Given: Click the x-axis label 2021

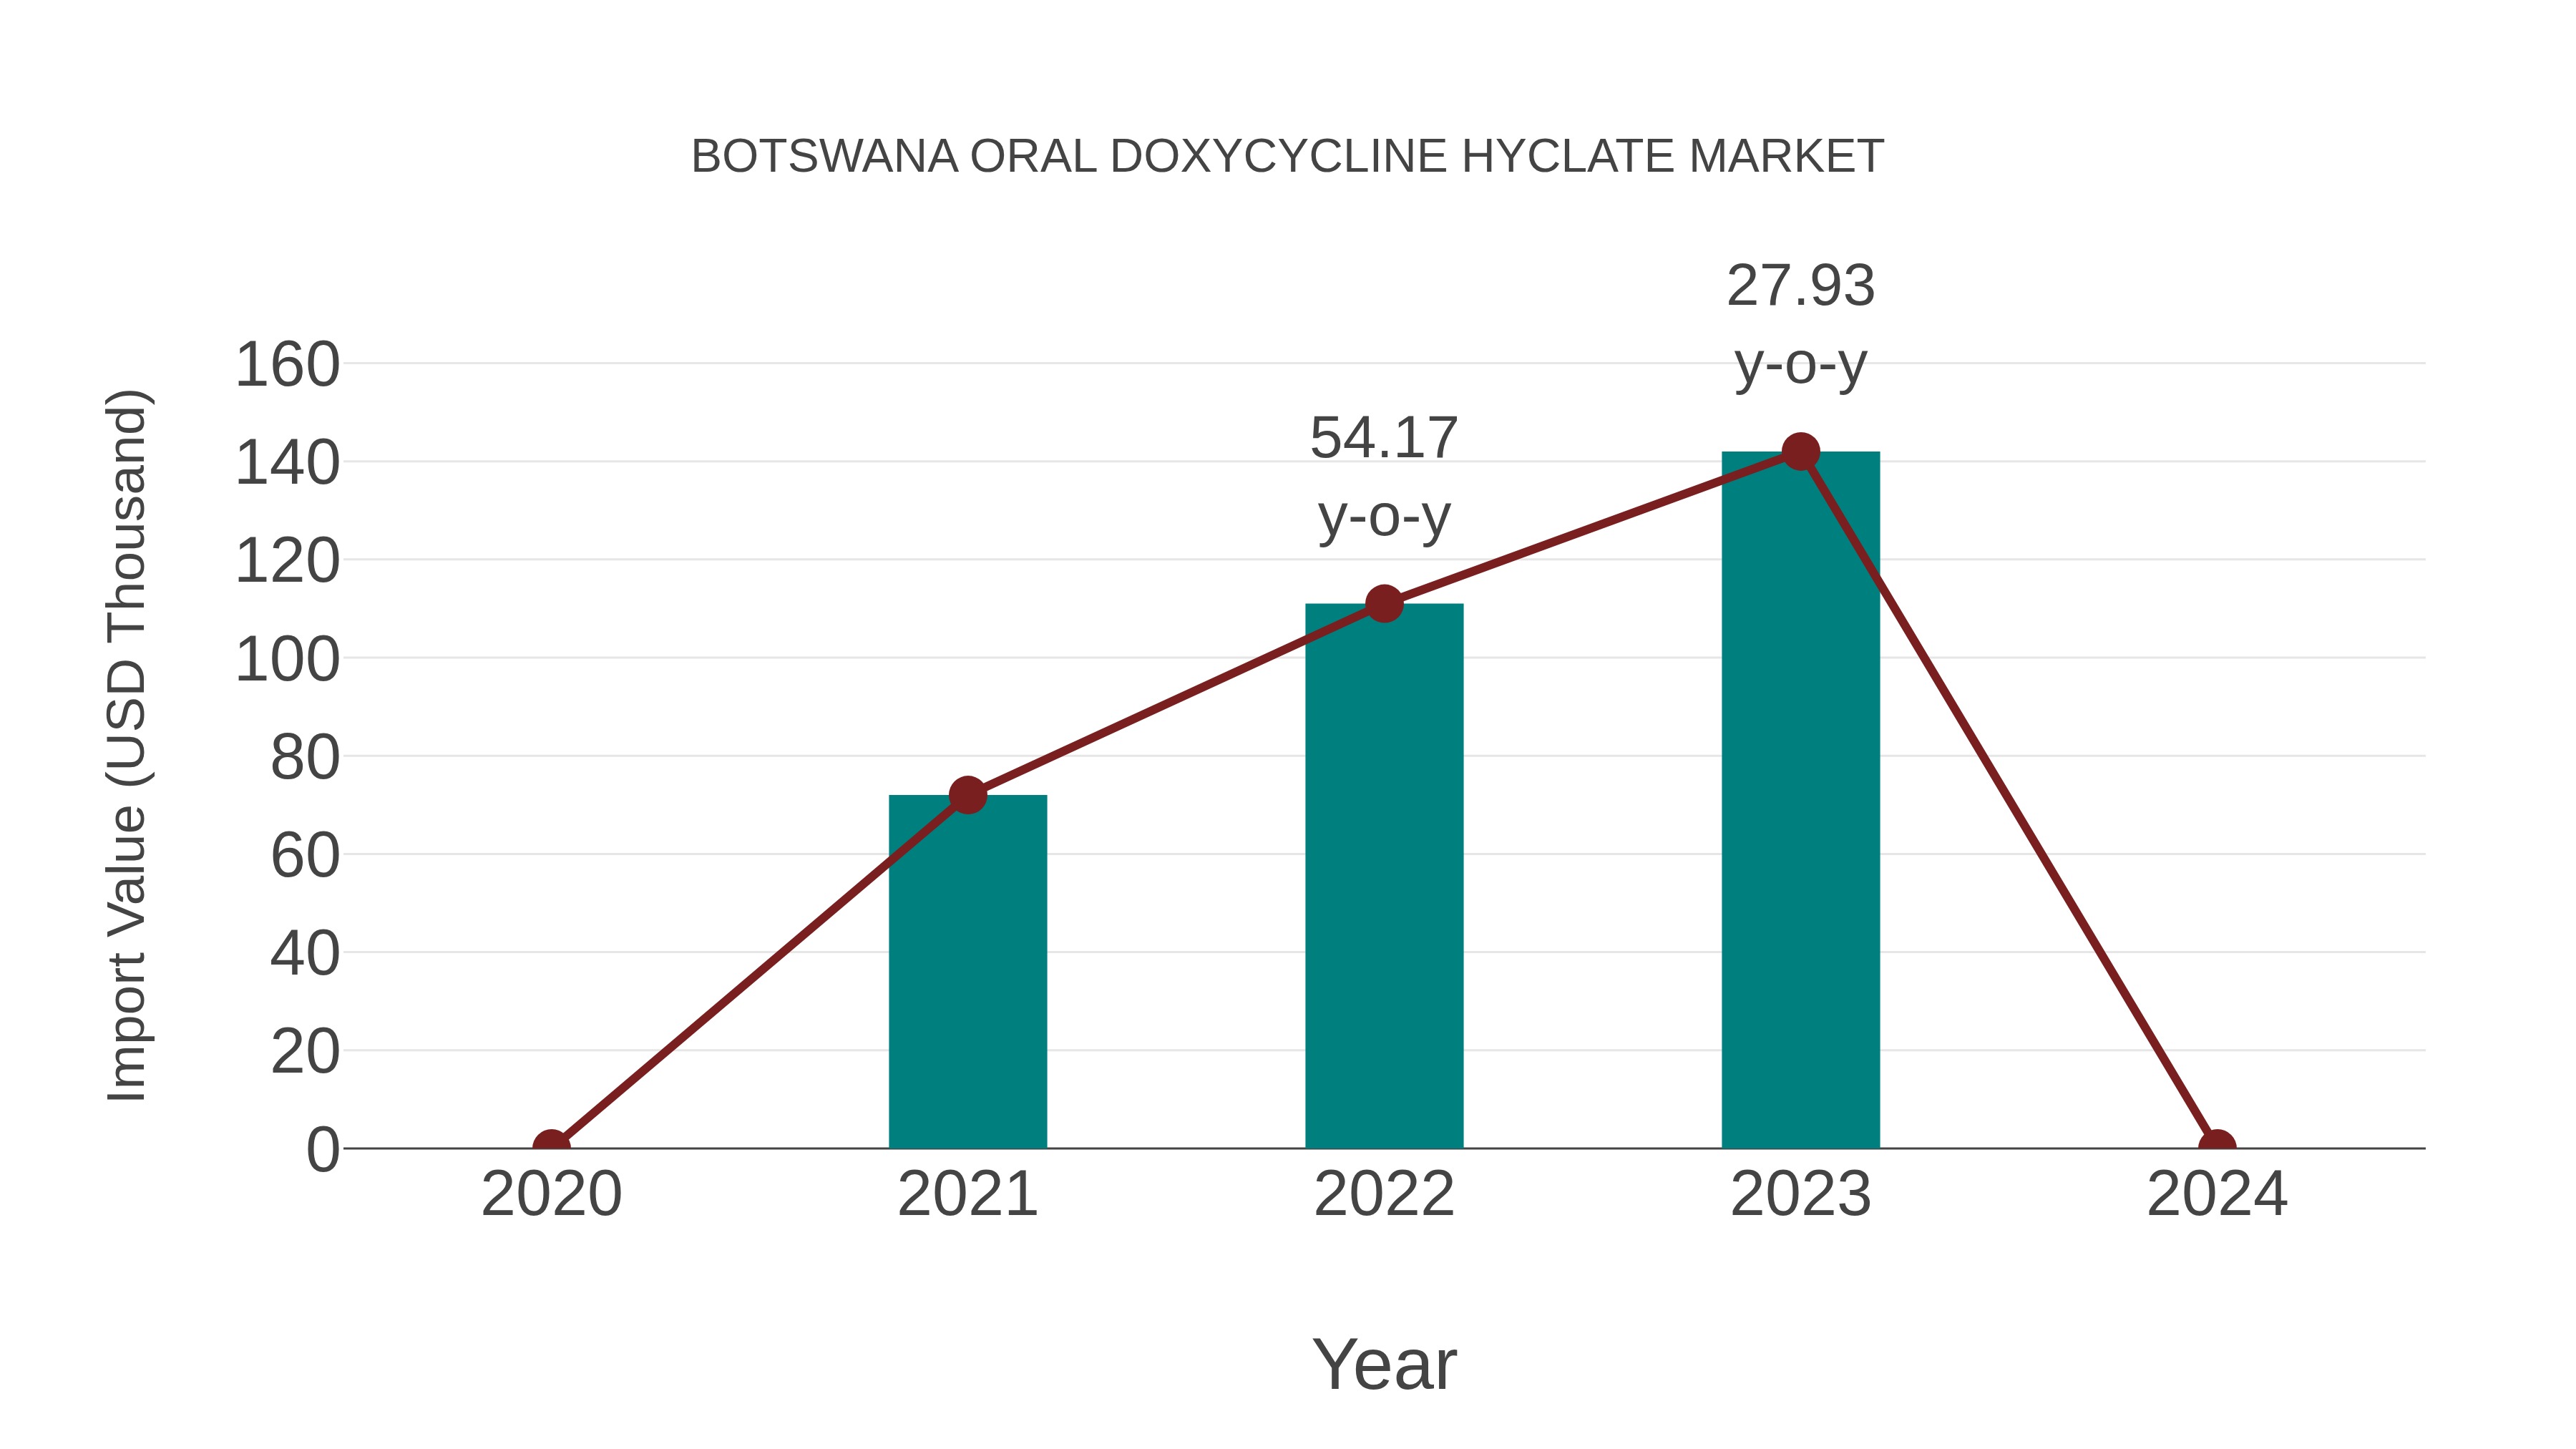Looking at the screenshot, I should coord(967,1194).
